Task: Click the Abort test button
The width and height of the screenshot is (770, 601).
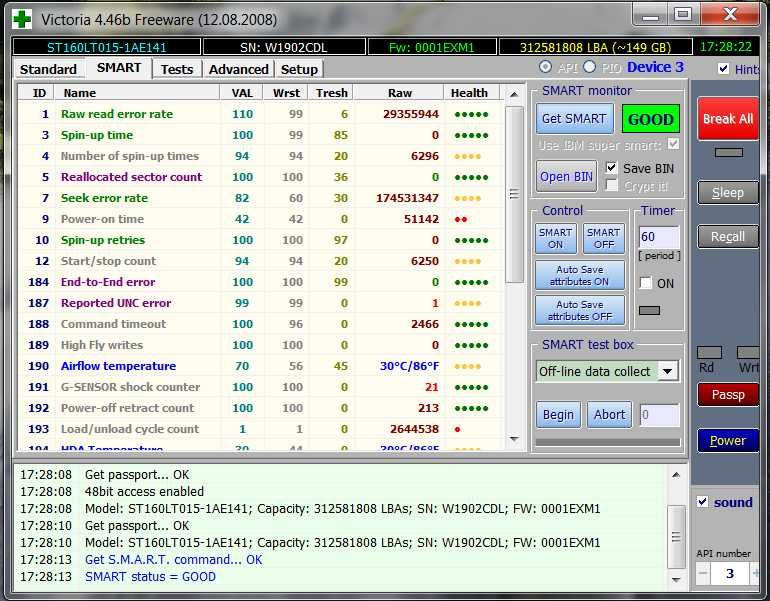Action: pyautogui.click(x=609, y=415)
